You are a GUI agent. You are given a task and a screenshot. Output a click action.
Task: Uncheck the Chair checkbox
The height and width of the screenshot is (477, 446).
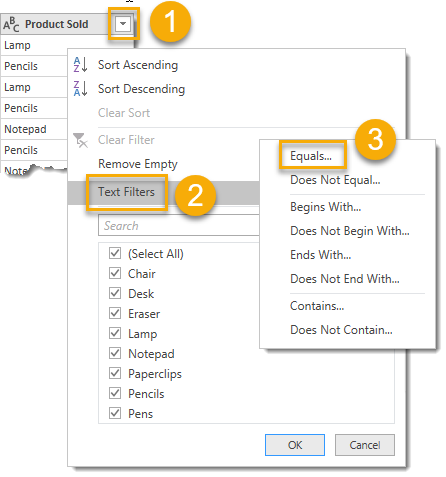click(x=115, y=273)
